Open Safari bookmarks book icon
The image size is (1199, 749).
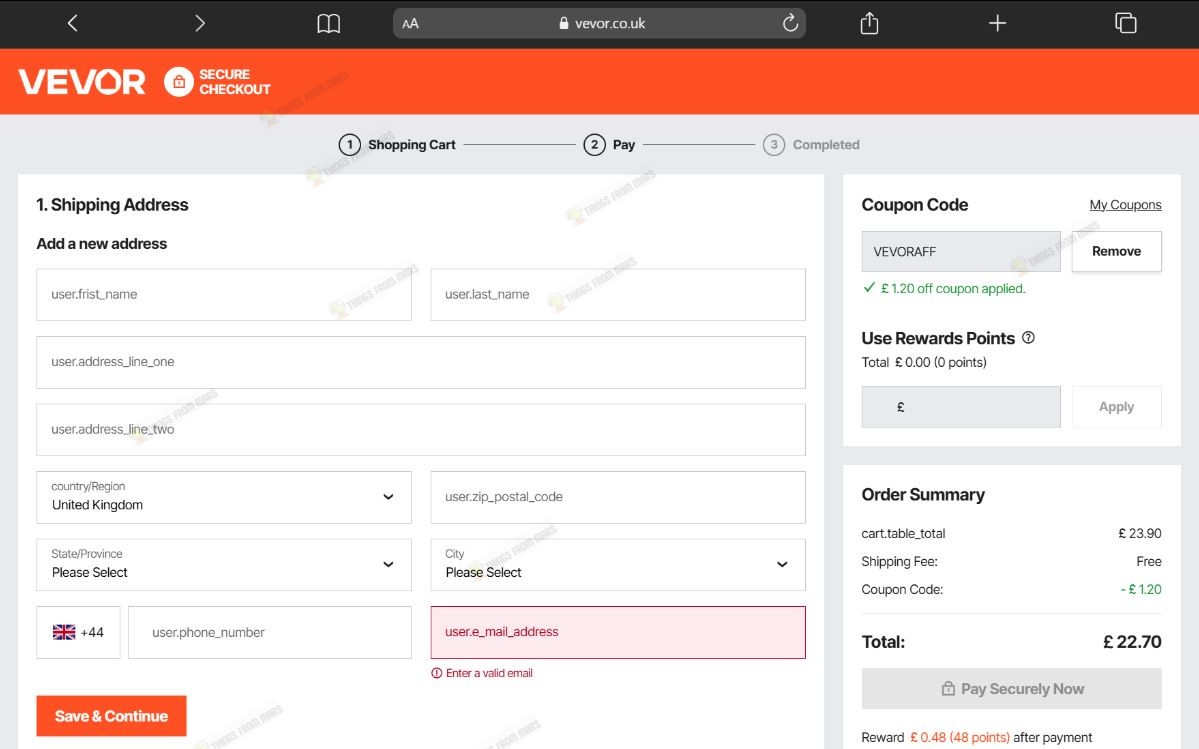coord(329,24)
